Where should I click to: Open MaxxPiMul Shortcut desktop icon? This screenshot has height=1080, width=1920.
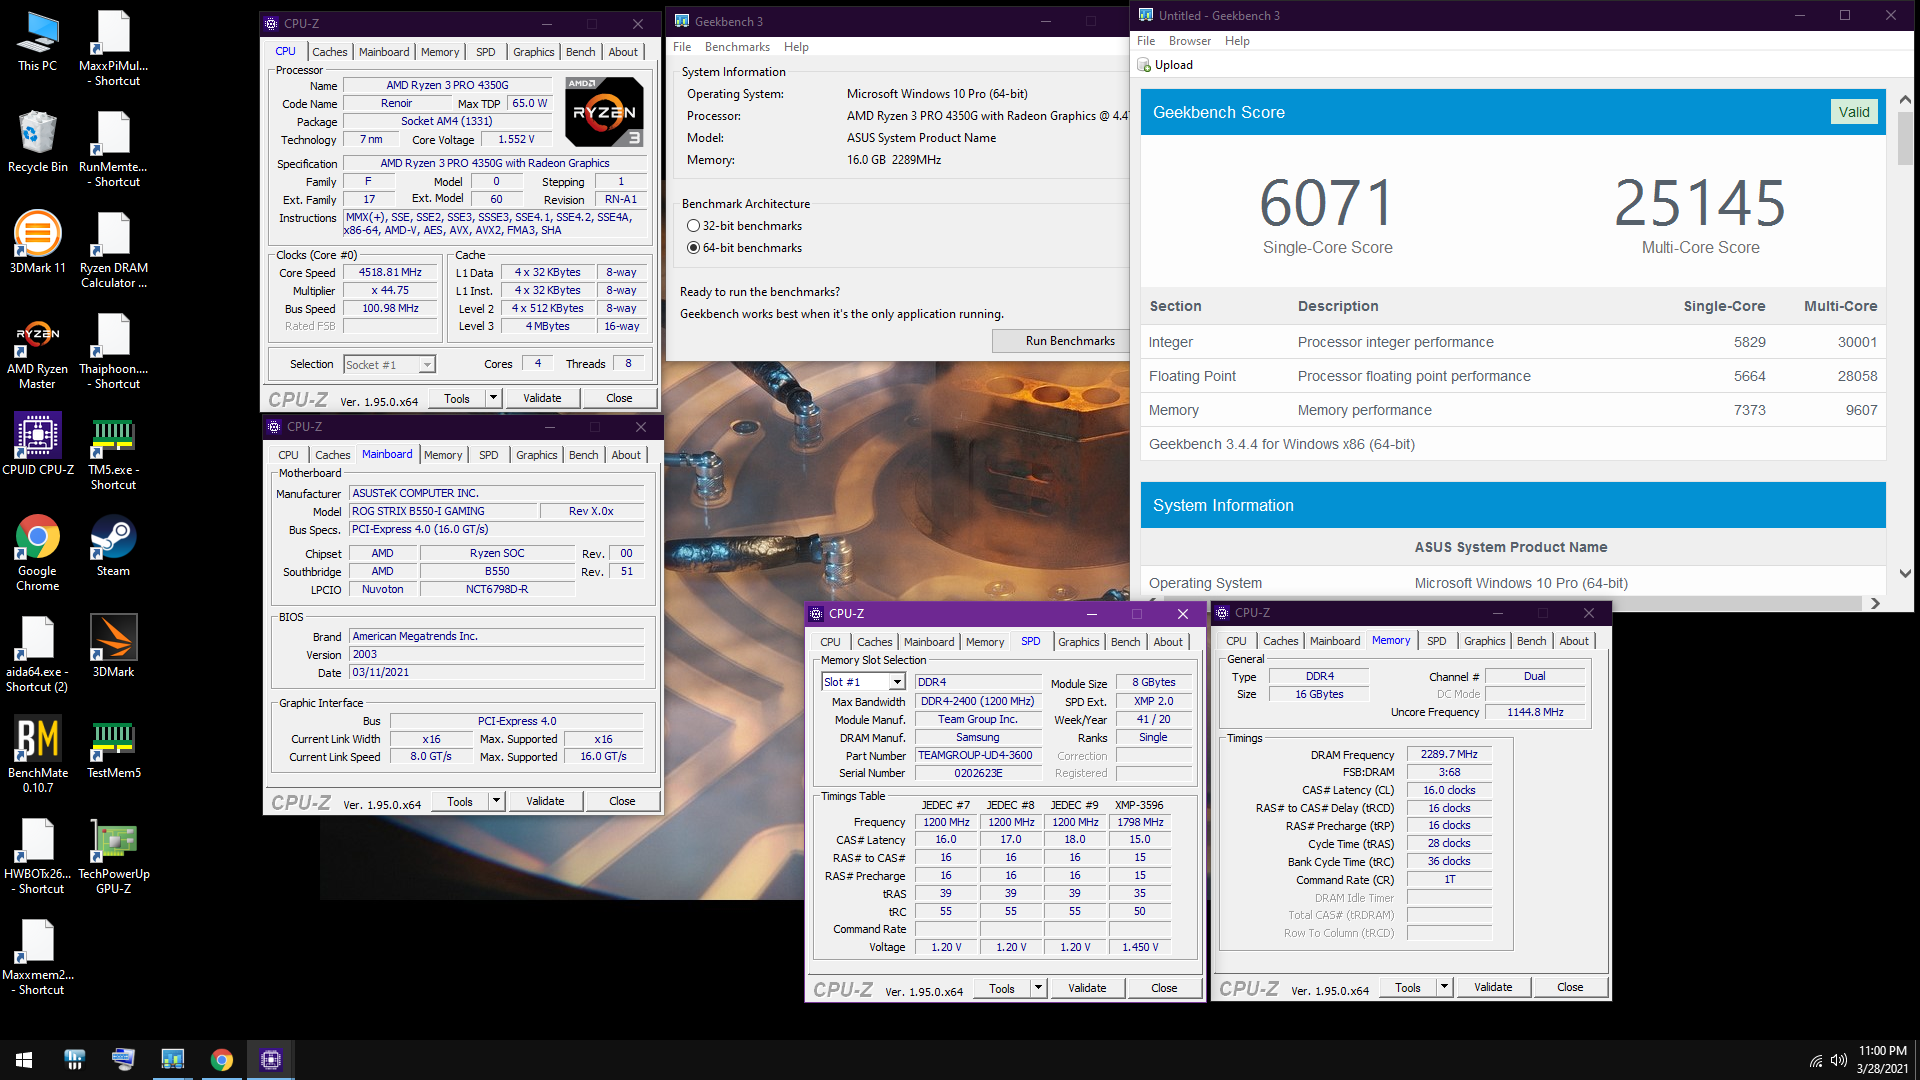coord(113,48)
